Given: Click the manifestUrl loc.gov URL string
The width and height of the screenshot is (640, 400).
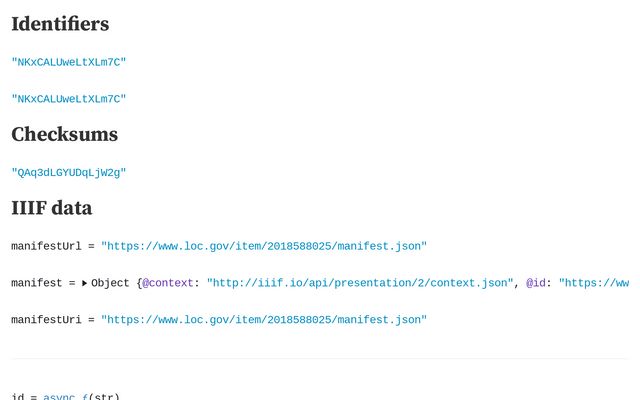Looking at the screenshot, I should [264, 246].
